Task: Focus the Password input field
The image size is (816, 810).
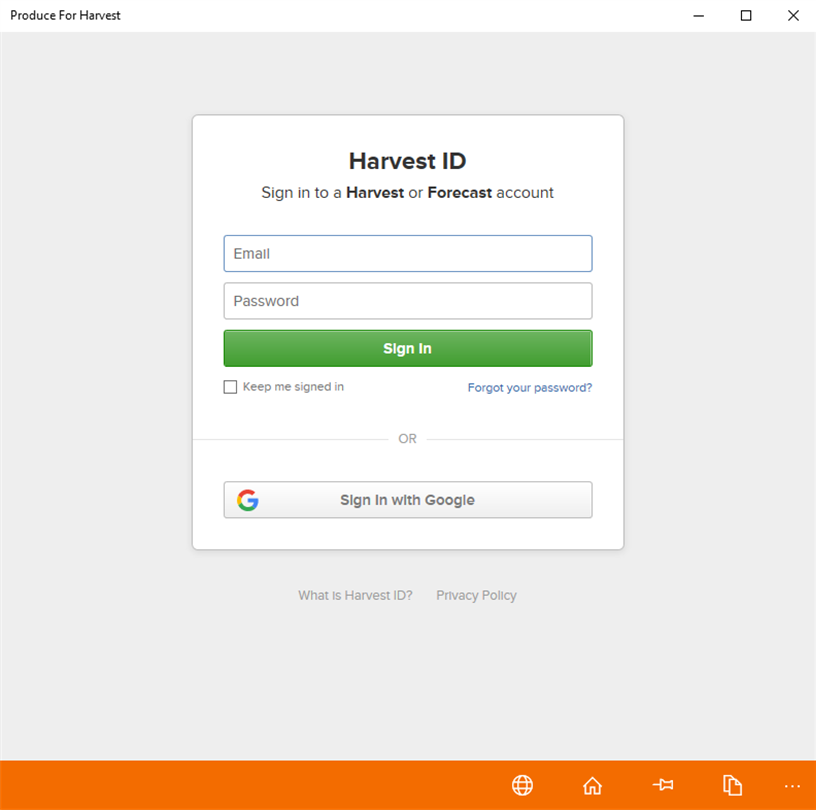Action: 407,301
